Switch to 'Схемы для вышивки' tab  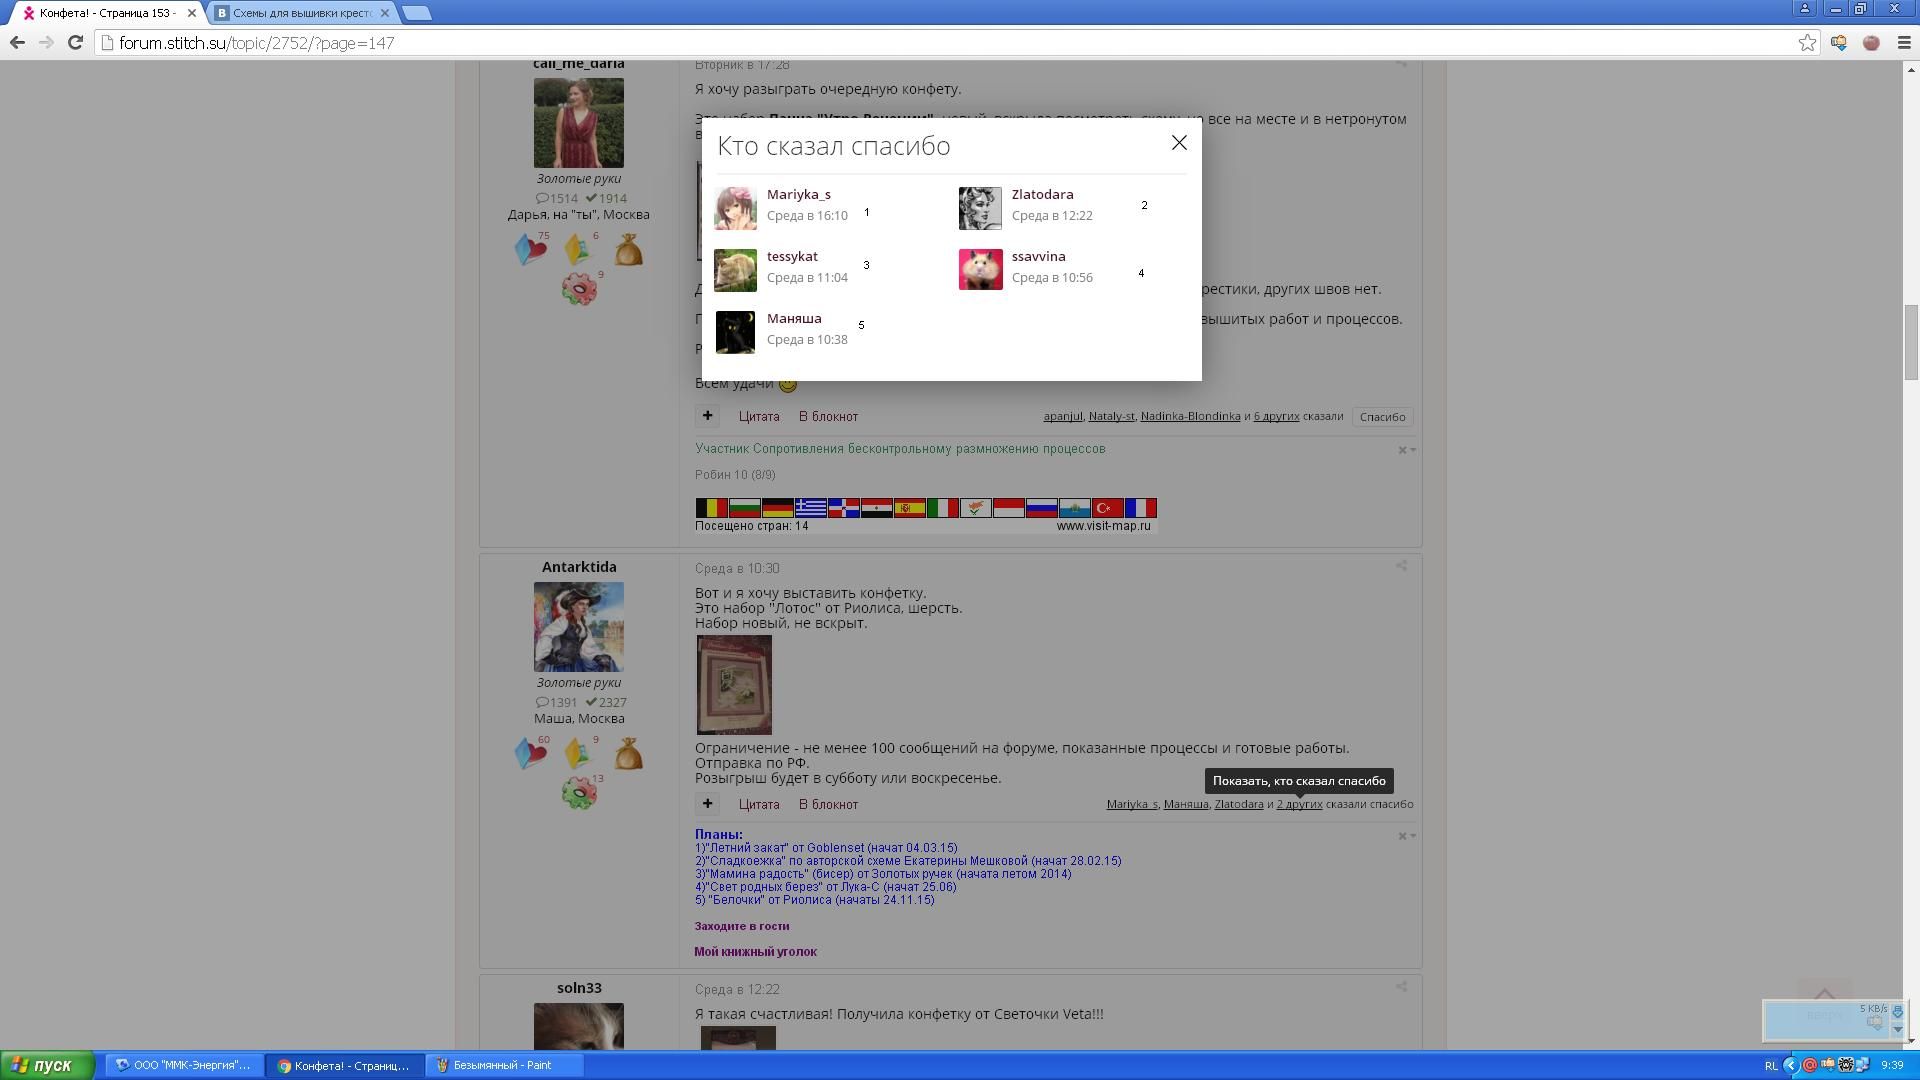click(300, 13)
